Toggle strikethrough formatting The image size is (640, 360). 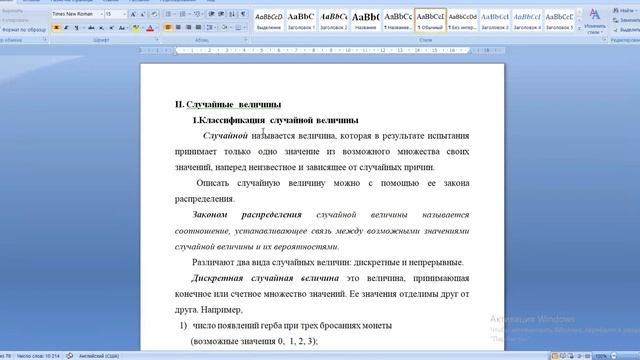pyautogui.click(x=91, y=28)
